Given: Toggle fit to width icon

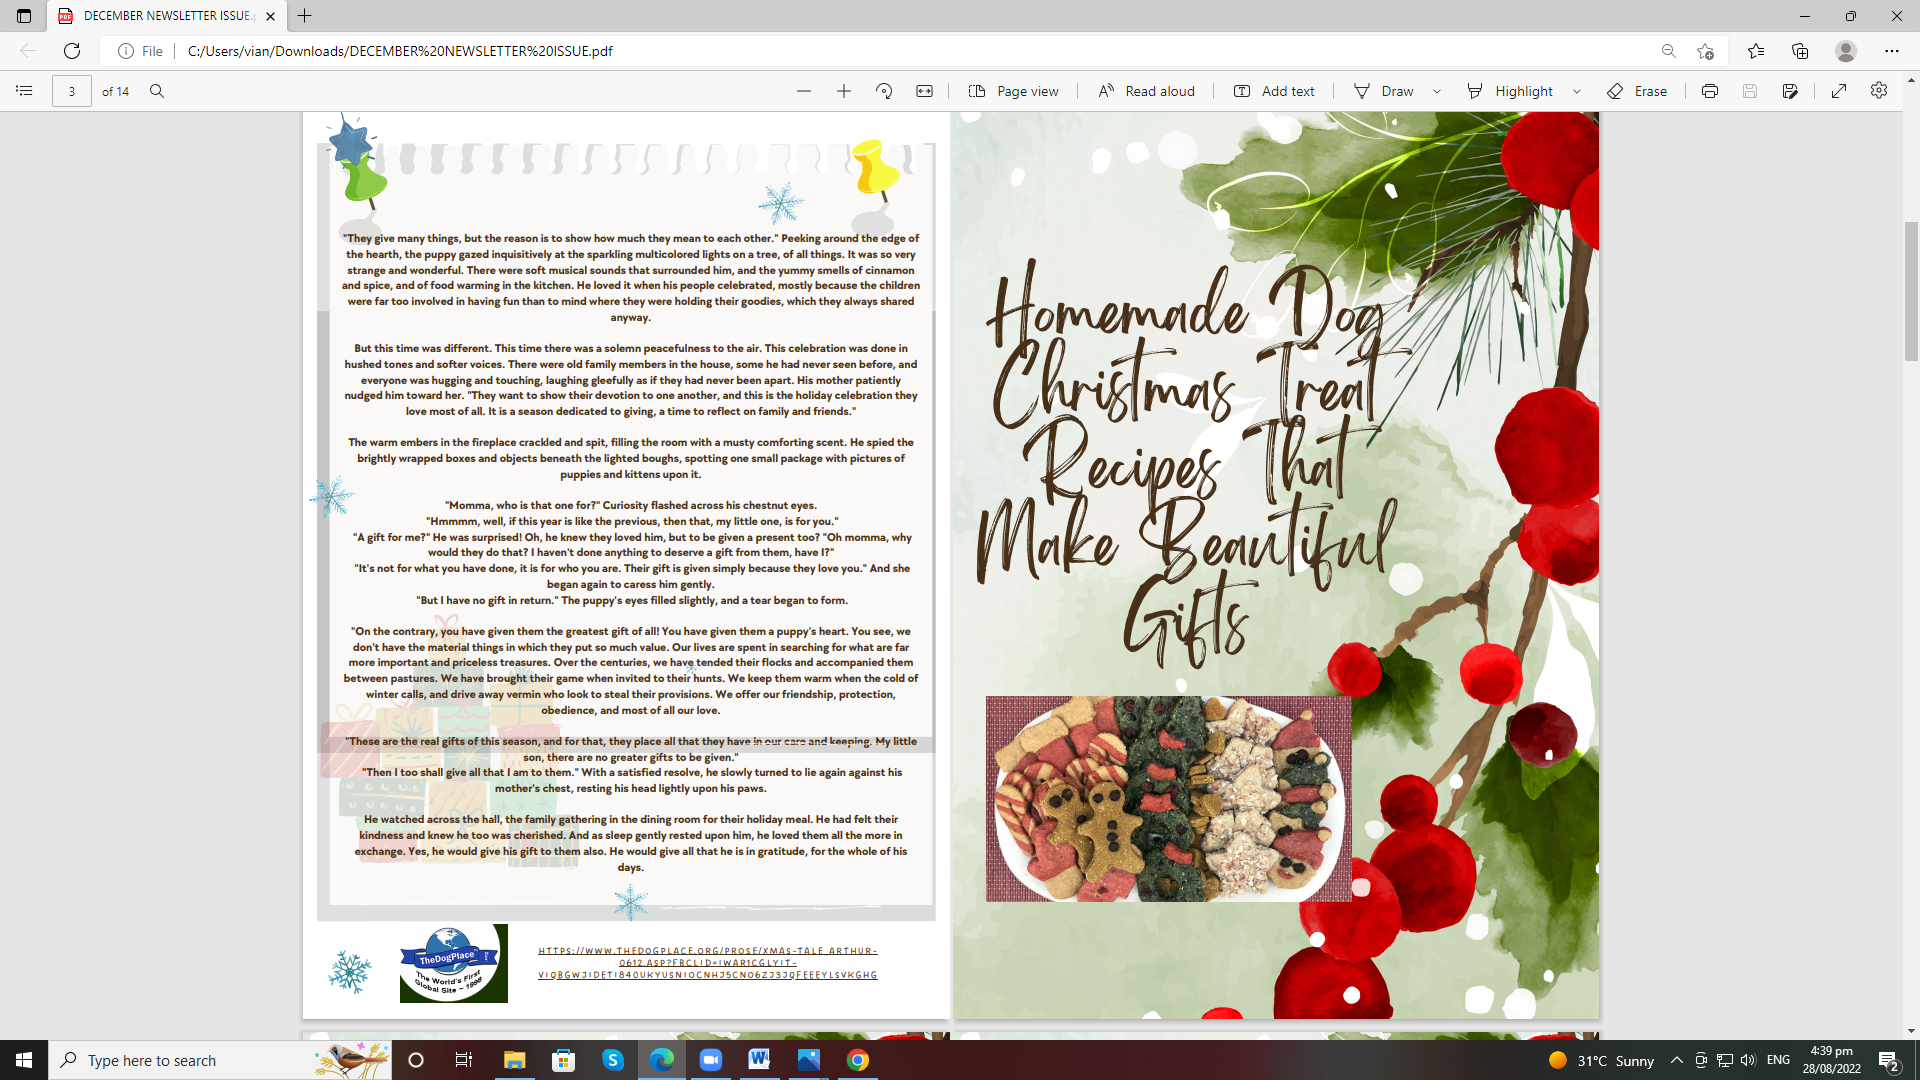Looking at the screenshot, I should click(x=925, y=91).
